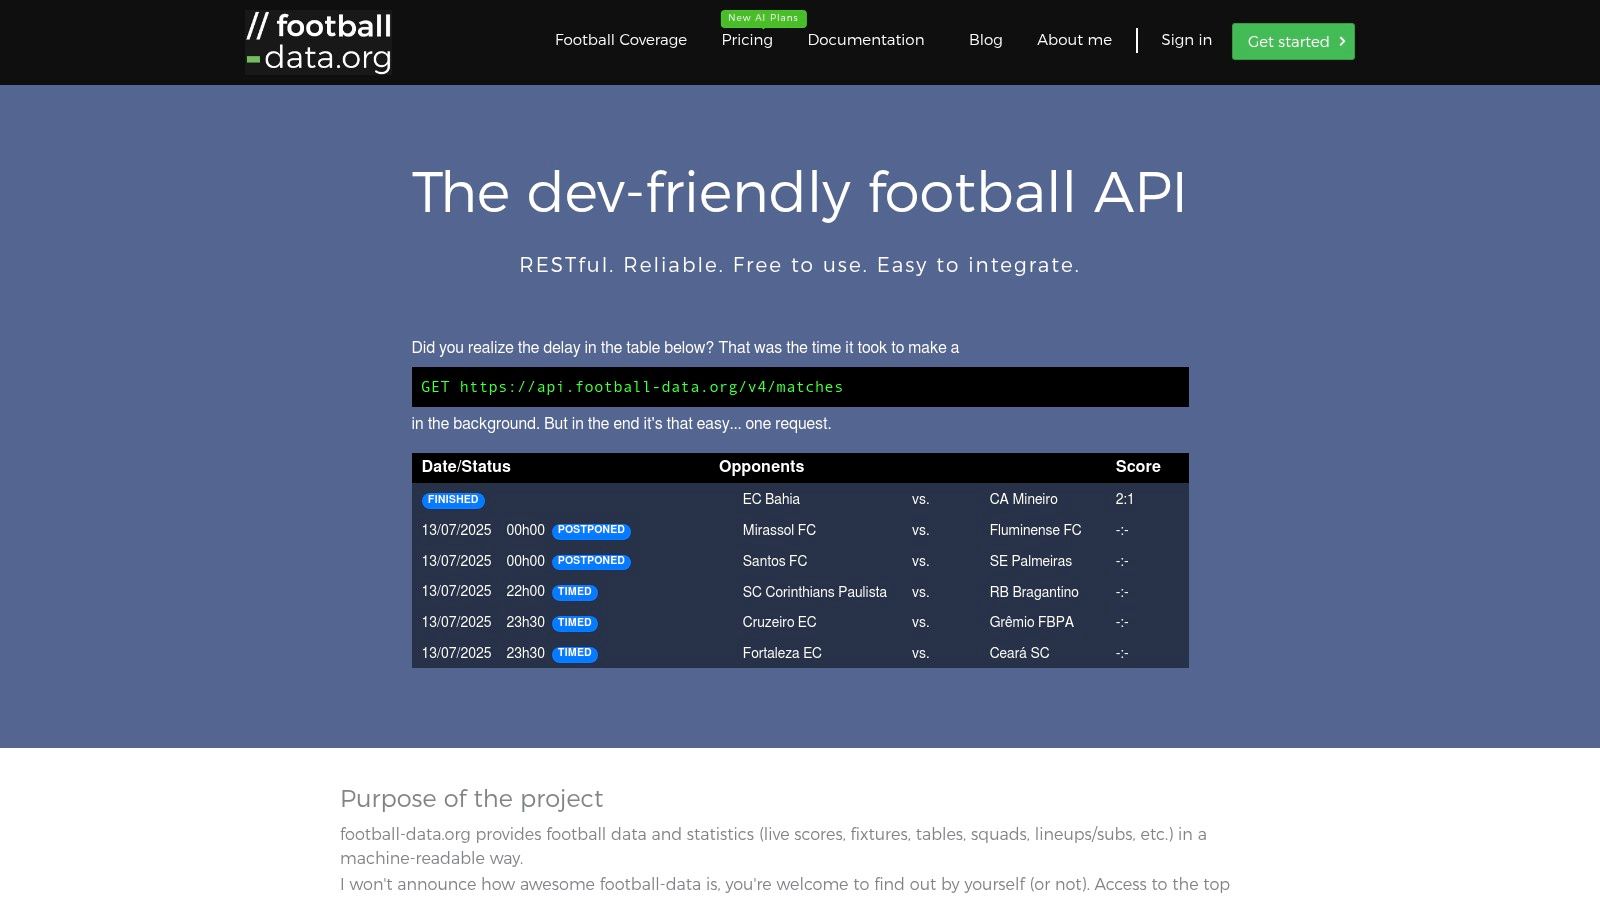The height and width of the screenshot is (900, 1600).
Task: Click the 23h30 time in the Cruzeiro EC row
Action: tap(525, 622)
